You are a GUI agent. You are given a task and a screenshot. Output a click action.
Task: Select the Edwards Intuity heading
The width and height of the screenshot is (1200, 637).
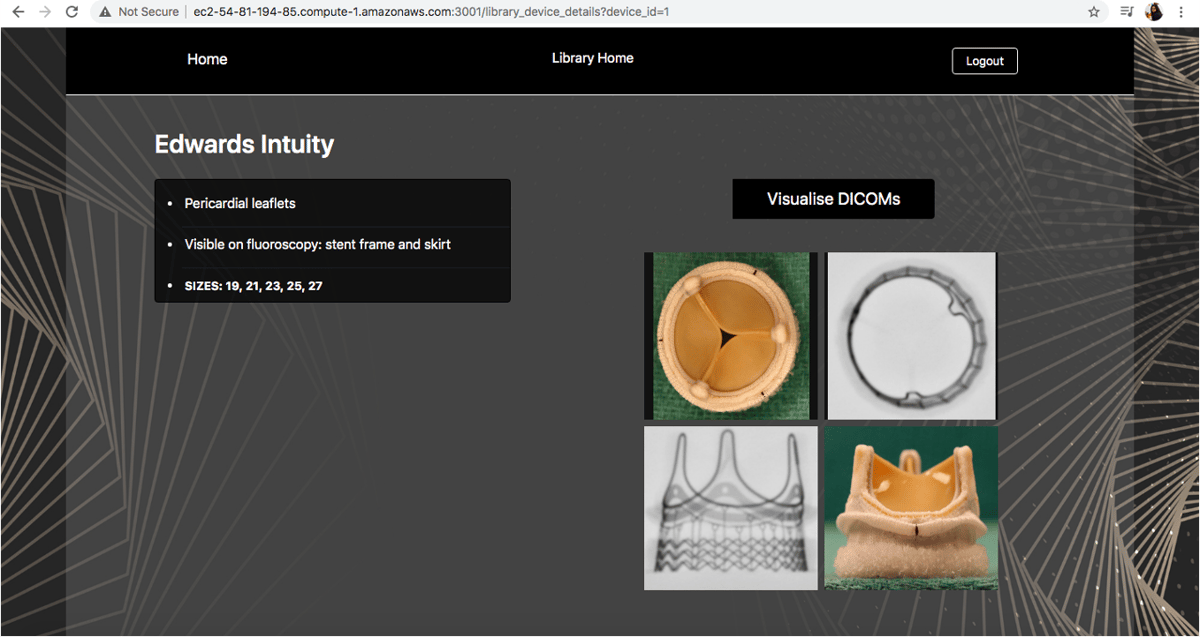[244, 144]
